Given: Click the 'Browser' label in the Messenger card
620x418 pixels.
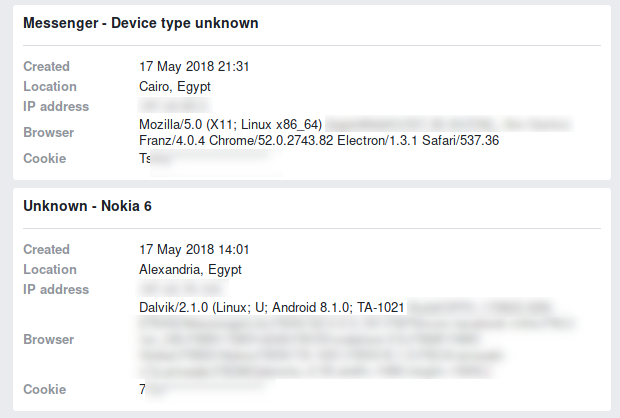Looking at the screenshot, I should click(49, 132).
